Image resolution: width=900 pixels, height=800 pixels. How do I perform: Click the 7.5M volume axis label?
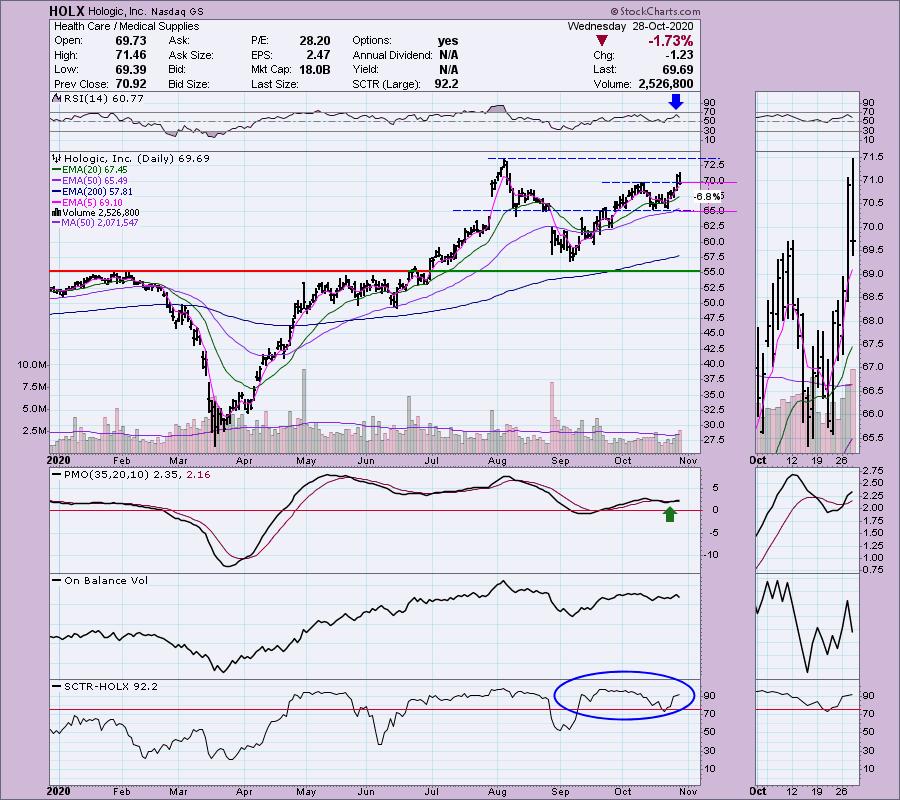(x=35, y=387)
